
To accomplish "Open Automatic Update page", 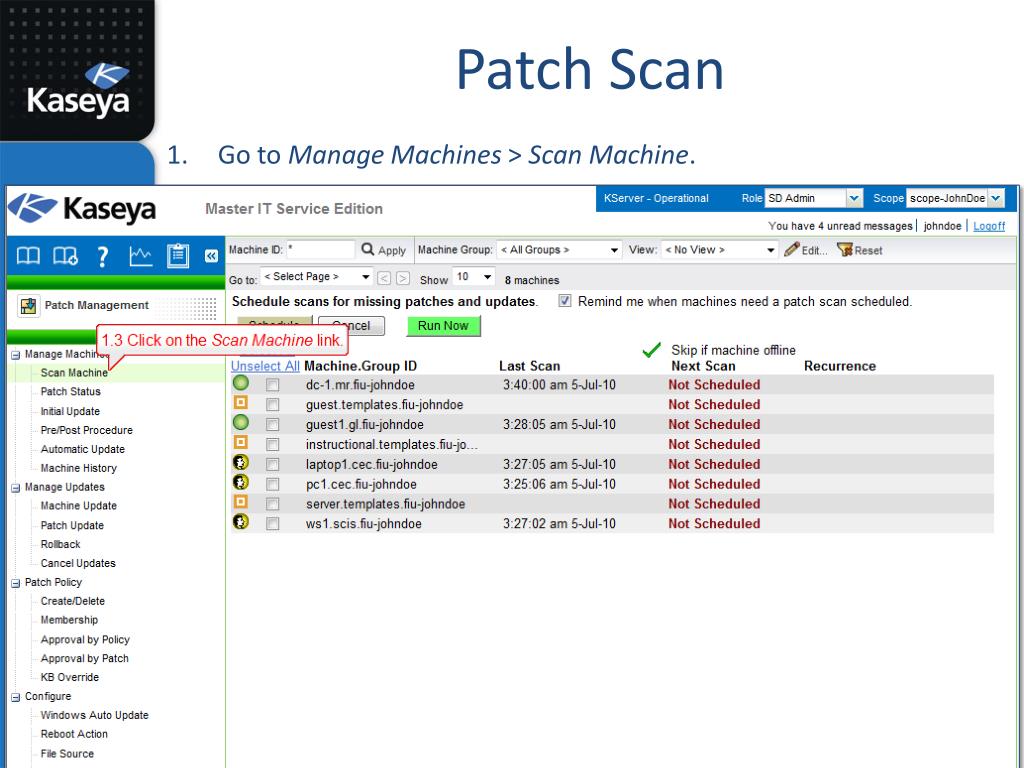I will [82, 449].
